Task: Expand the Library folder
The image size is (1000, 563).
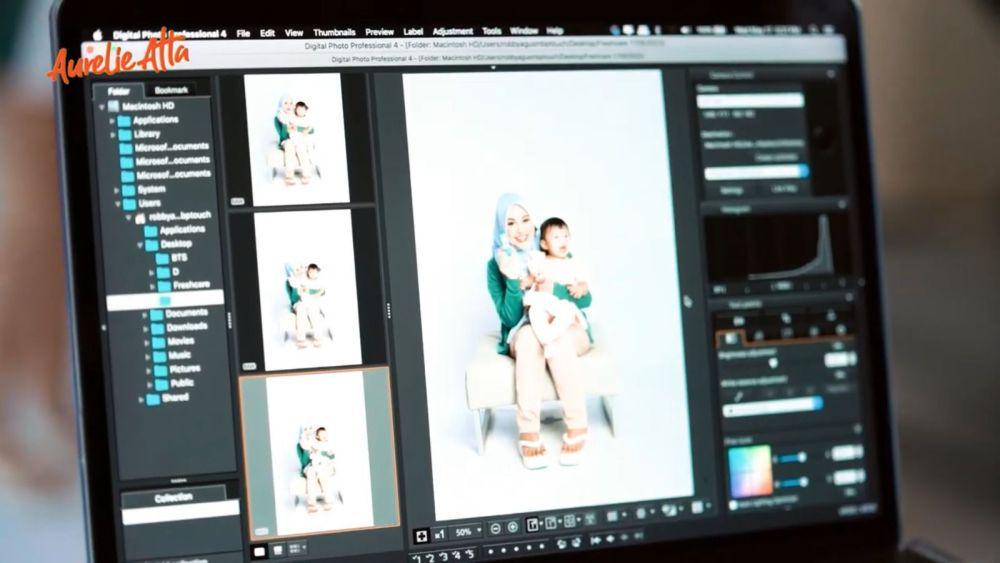Action: click(114, 135)
